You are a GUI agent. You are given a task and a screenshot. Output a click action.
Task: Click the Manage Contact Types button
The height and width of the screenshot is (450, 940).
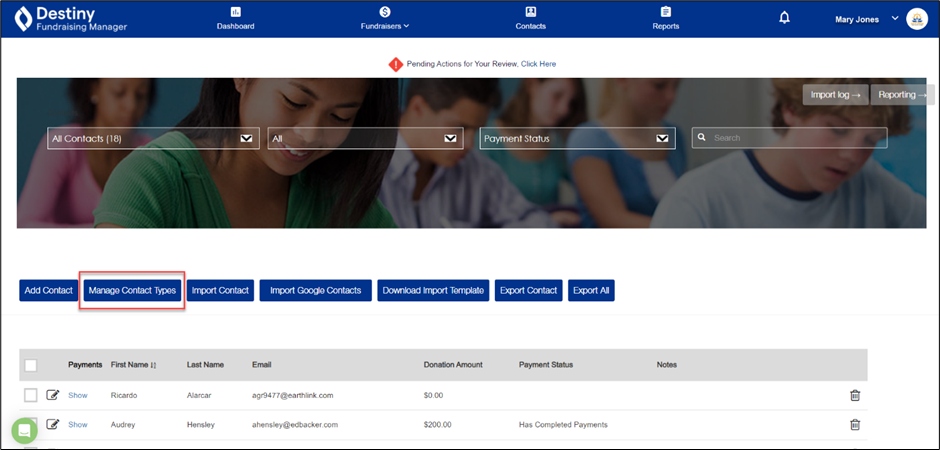132,290
